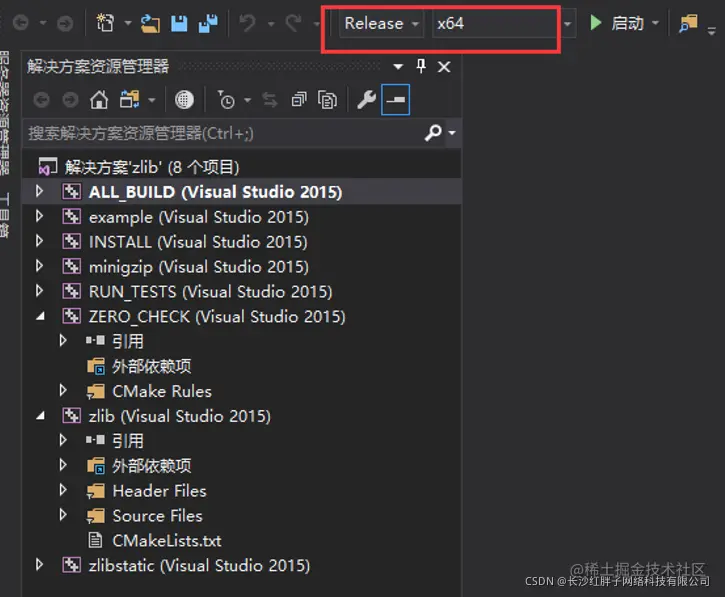Click the Collapse All icon in Solution Explorer
This screenshot has height=597, width=725.
coord(299,99)
